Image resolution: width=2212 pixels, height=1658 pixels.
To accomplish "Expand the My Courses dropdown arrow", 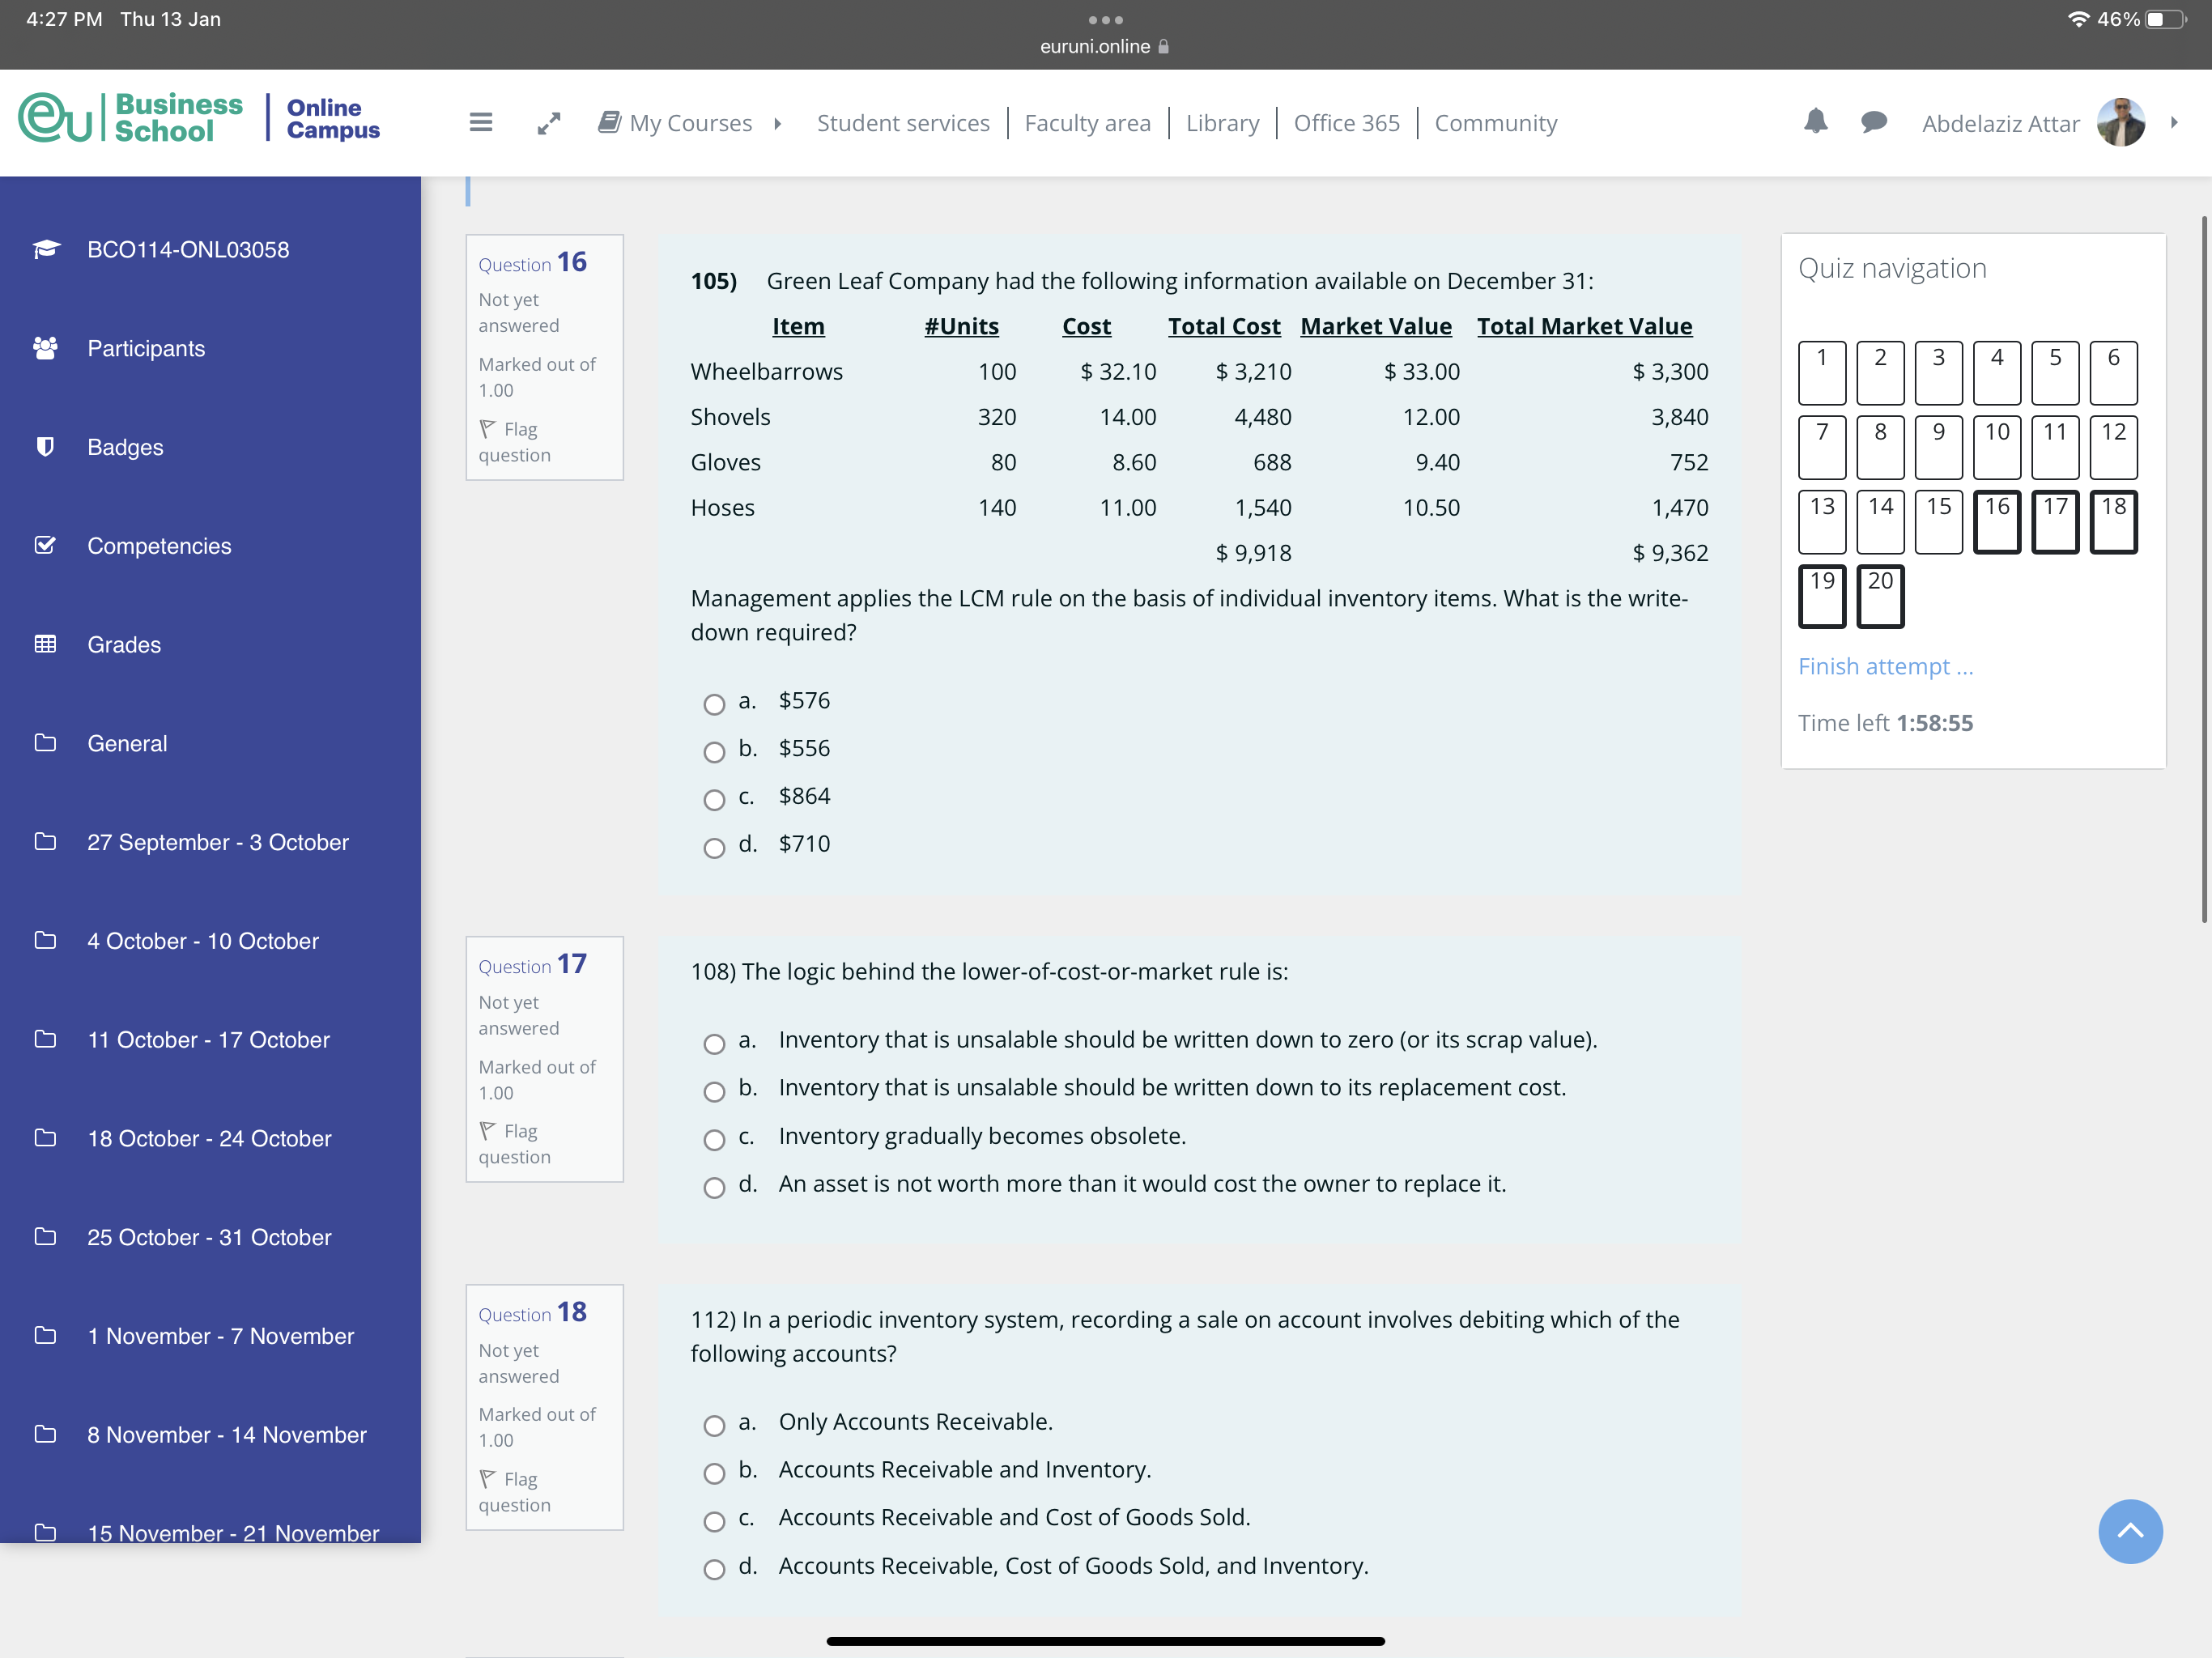I will click(777, 124).
